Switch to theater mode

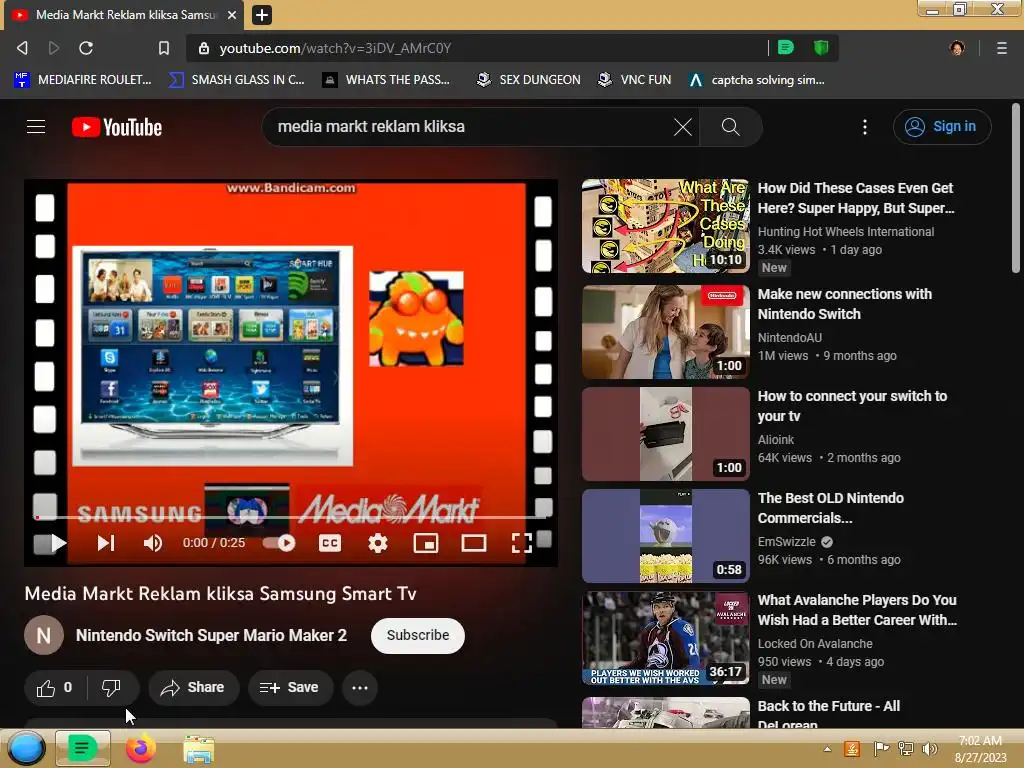tap(473, 543)
